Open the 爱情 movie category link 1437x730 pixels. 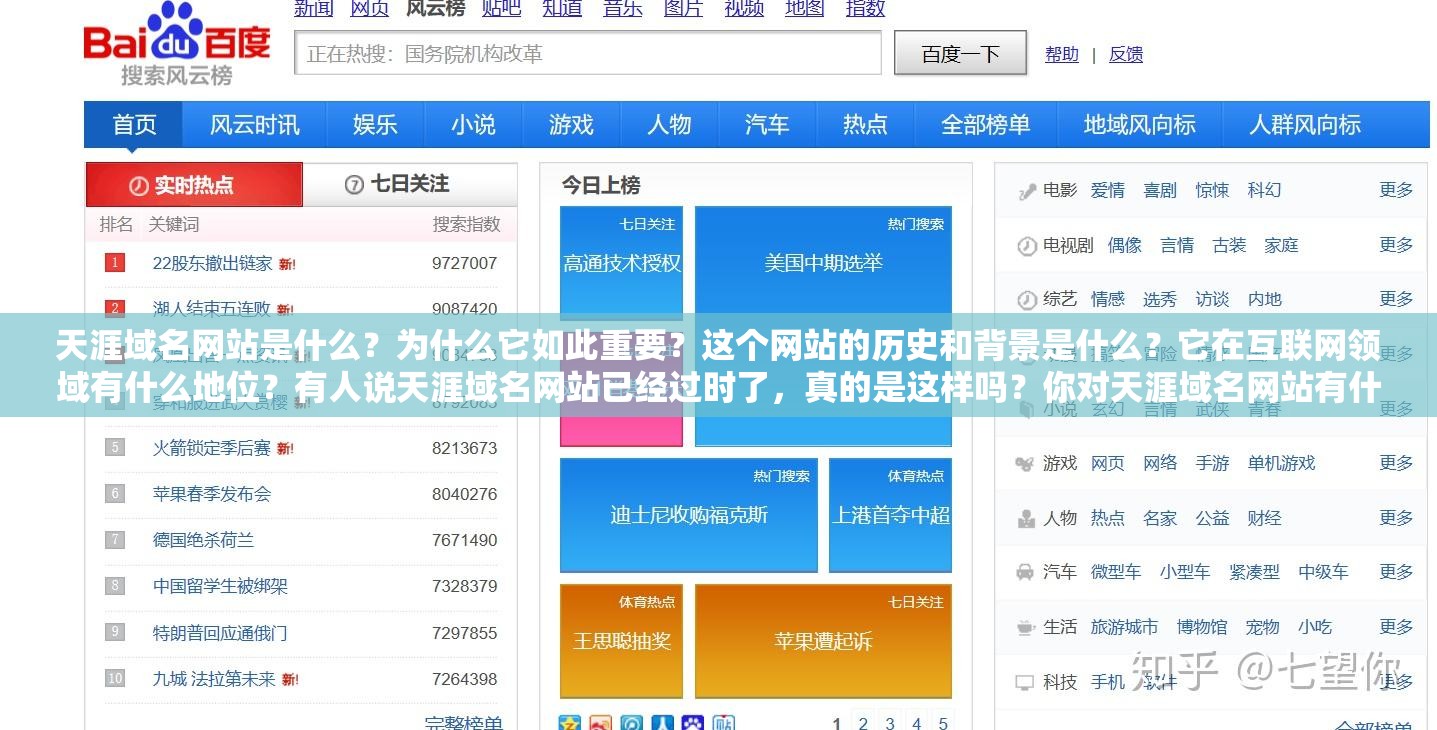tap(1108, 190)
